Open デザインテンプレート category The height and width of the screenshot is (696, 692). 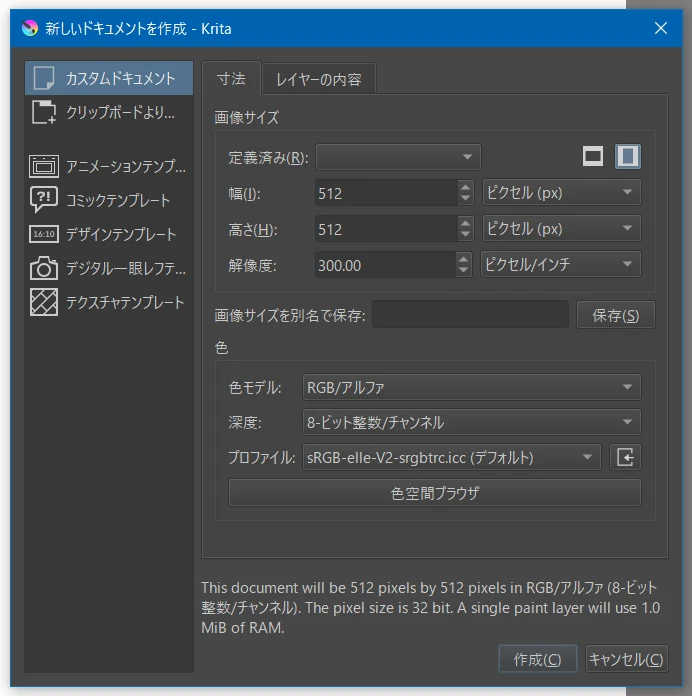[x=109, y=234]
